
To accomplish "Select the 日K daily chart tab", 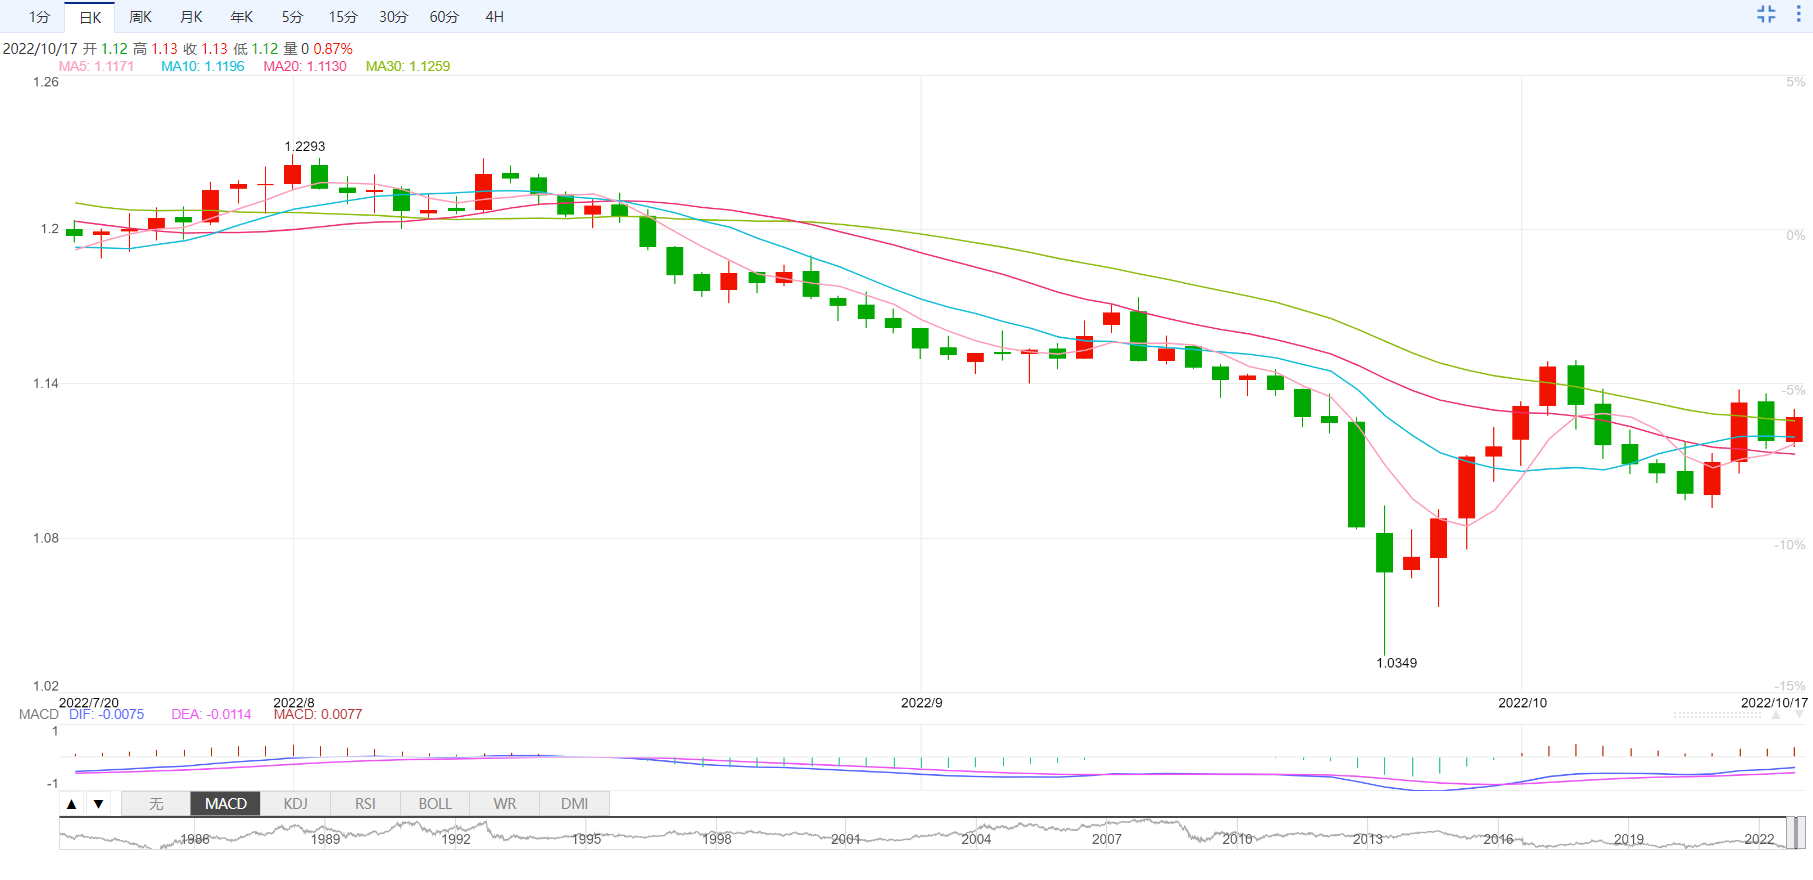I will coord(90,17).
